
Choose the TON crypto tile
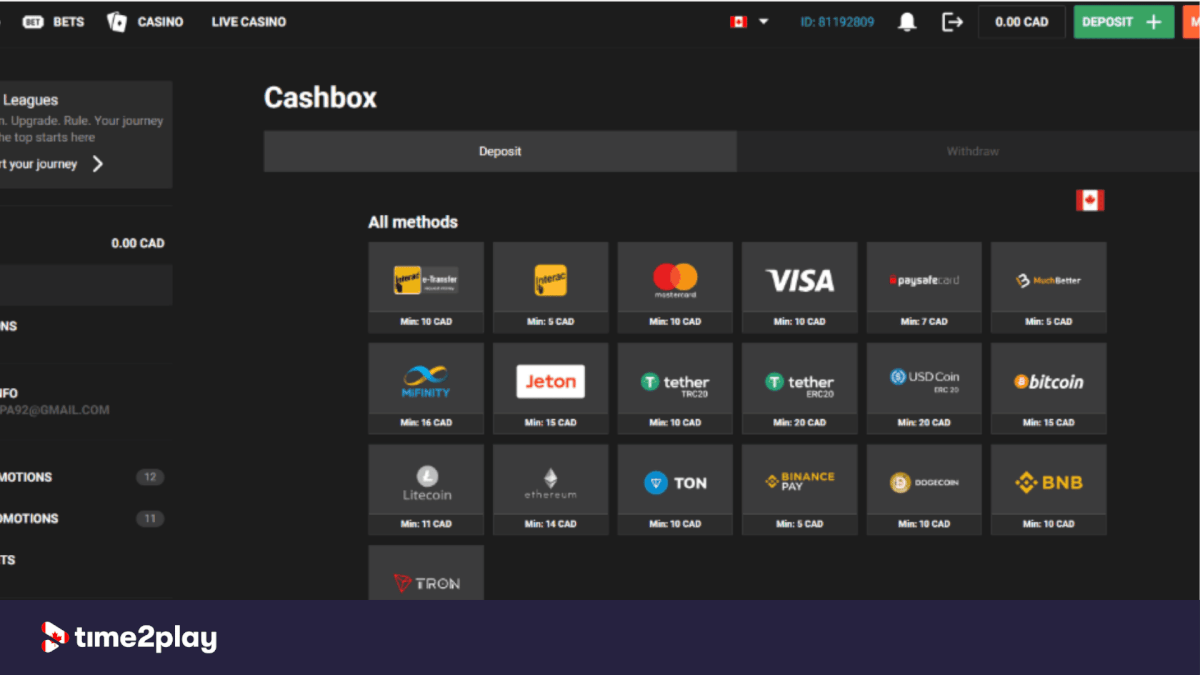tap(675, 489)
